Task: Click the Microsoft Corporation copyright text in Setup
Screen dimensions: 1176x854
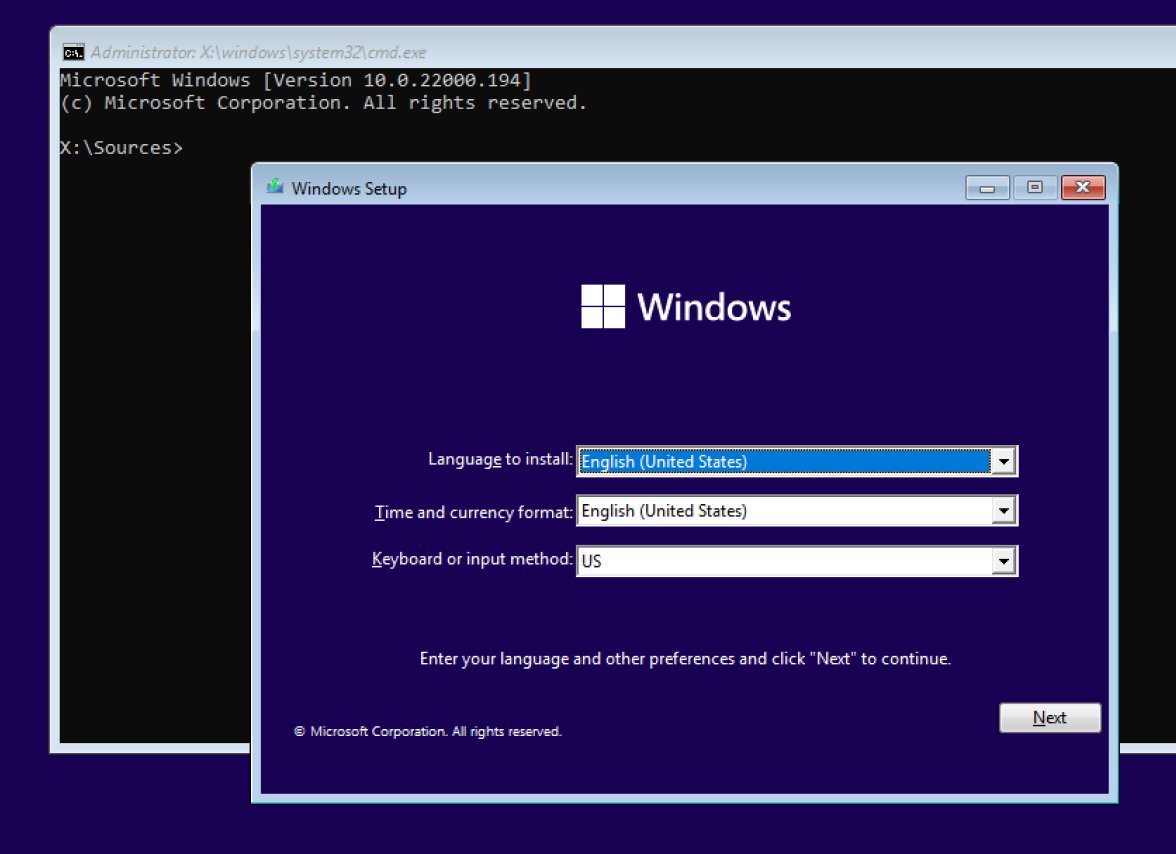Action: click(428, 731)
